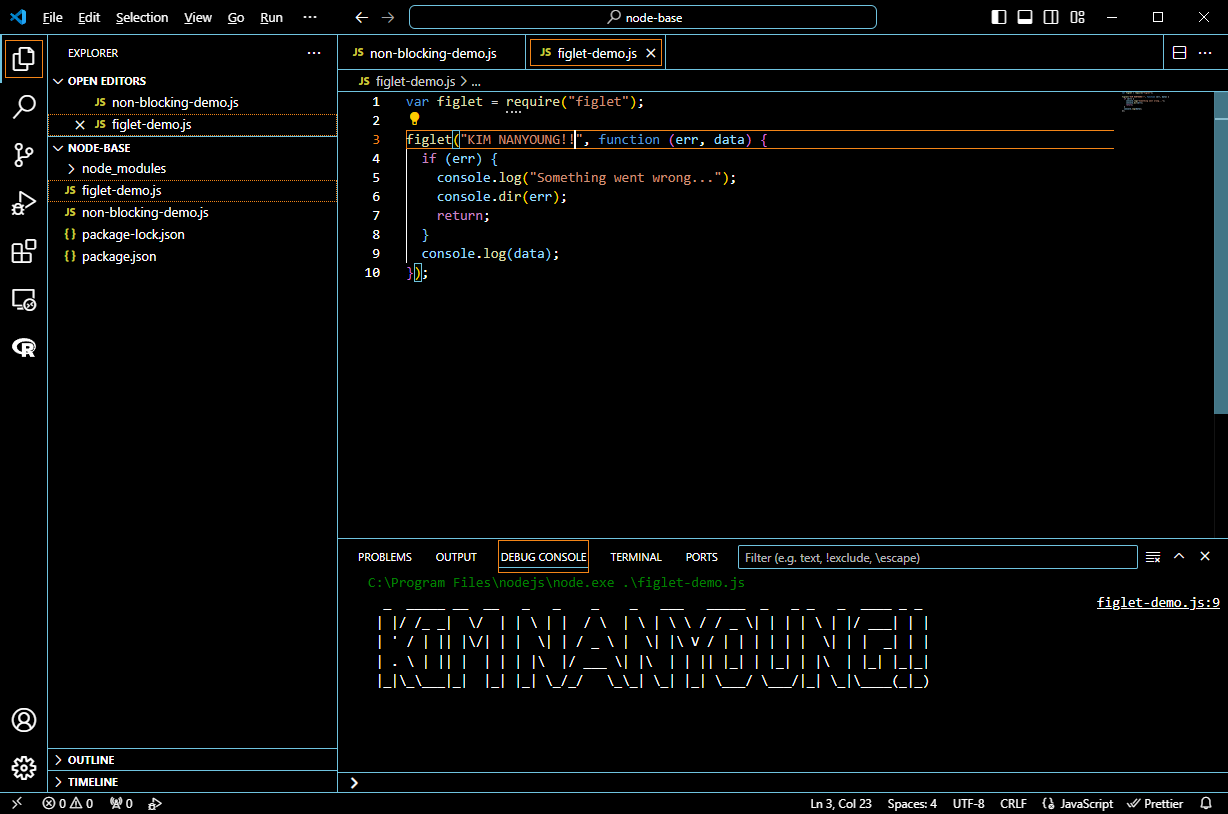The width and height of the screenshot is (1228, 814).
Task: Open Explorer Views and More Actions menu
Action: tap(314, 53)
